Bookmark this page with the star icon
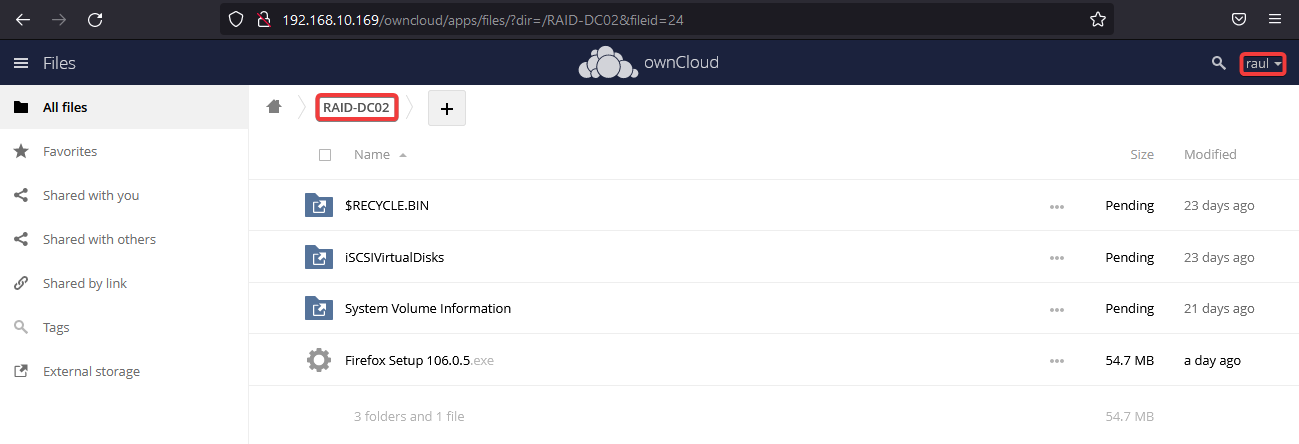This screenshot has height=444, width=1299. click(x=1097, y=19)
